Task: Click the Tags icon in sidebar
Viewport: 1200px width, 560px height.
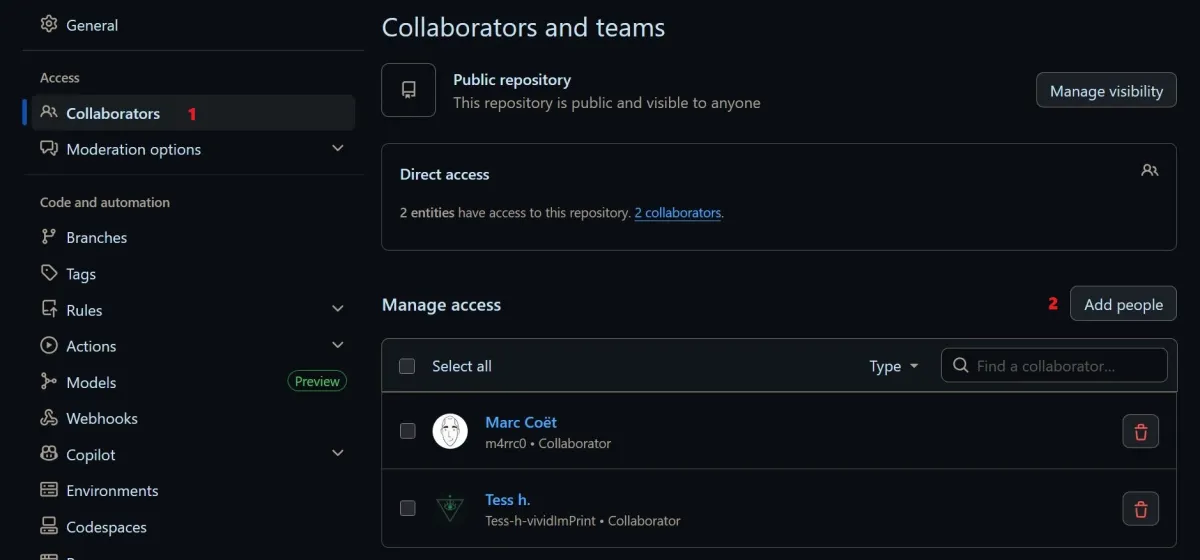Action: pos(48,273)
